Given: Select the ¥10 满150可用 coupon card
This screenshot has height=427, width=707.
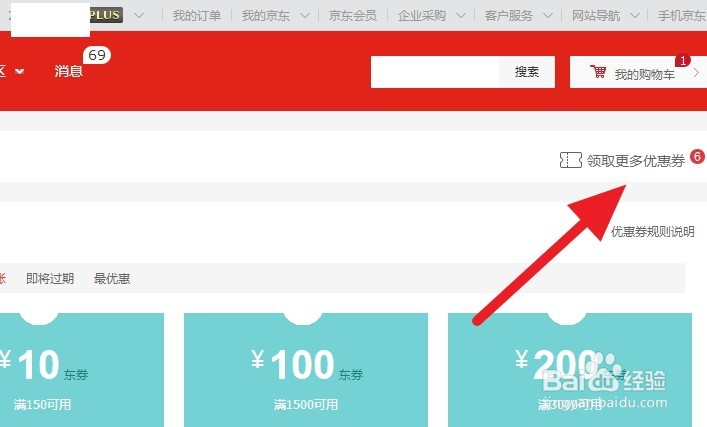Looking at the screenshot, I should pos(82,370).
